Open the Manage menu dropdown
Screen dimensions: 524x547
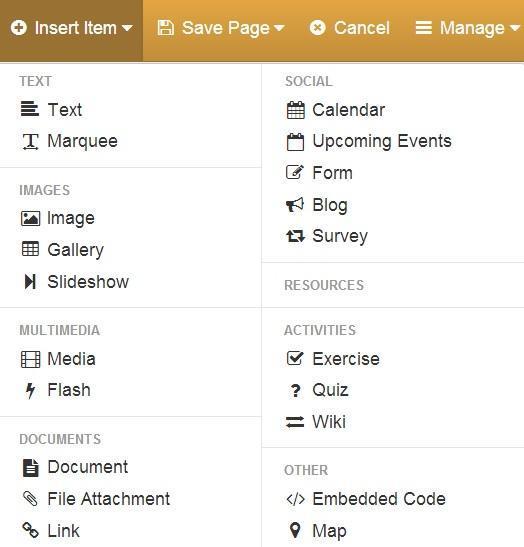(x=467, y=28)
